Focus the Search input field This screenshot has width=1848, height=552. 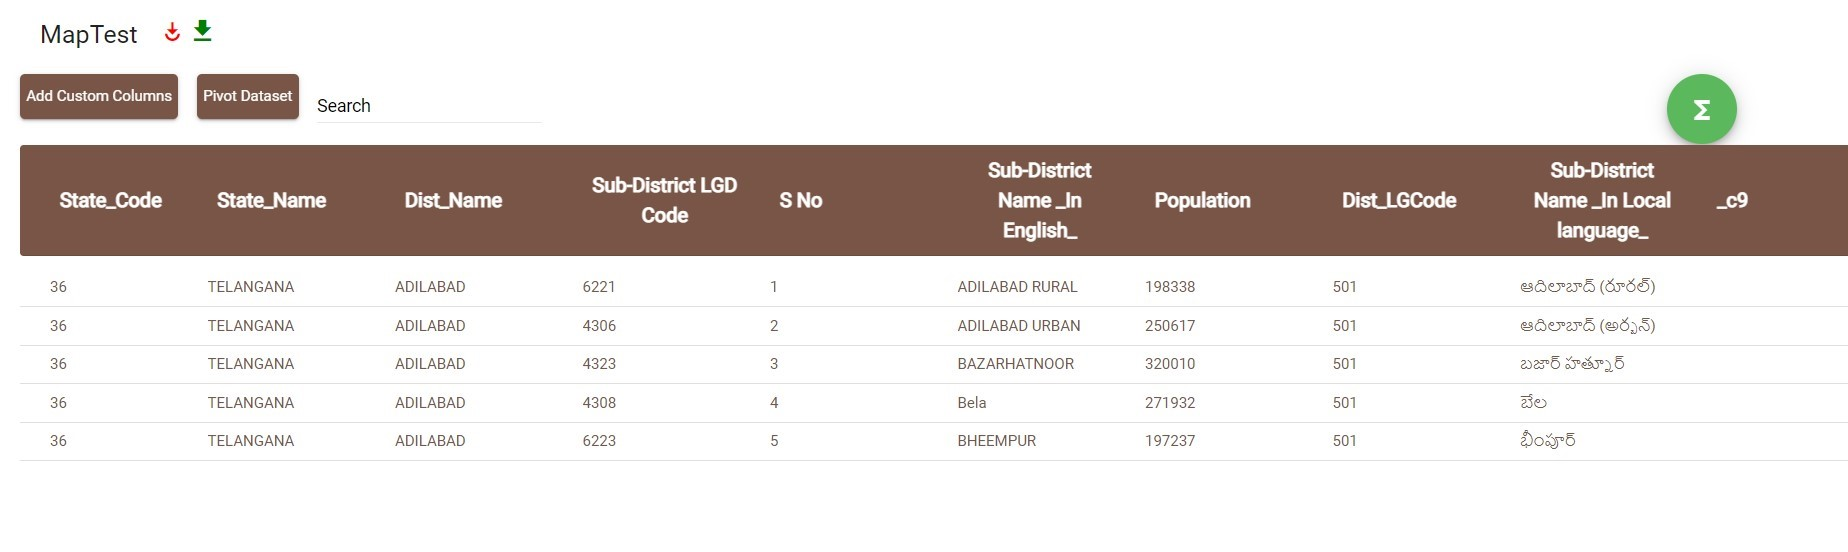(429, 106)
